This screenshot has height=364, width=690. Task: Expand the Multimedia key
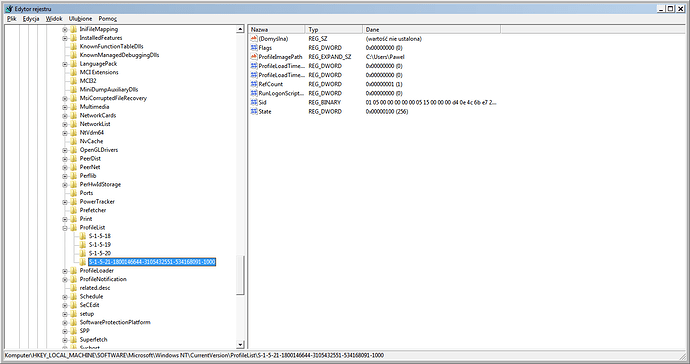[x=65, y=107]
